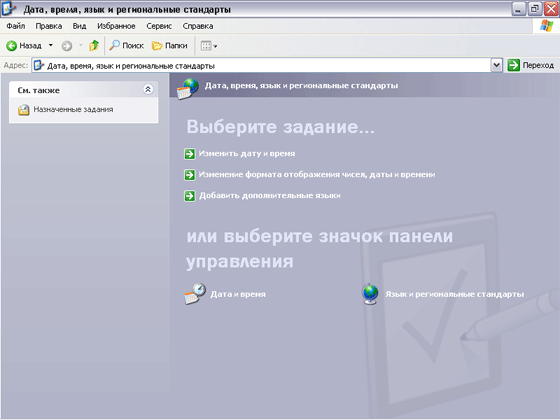
Task: Open the address bar dropdown arrow
Action: pyautogui.click(x=496, y=65)
